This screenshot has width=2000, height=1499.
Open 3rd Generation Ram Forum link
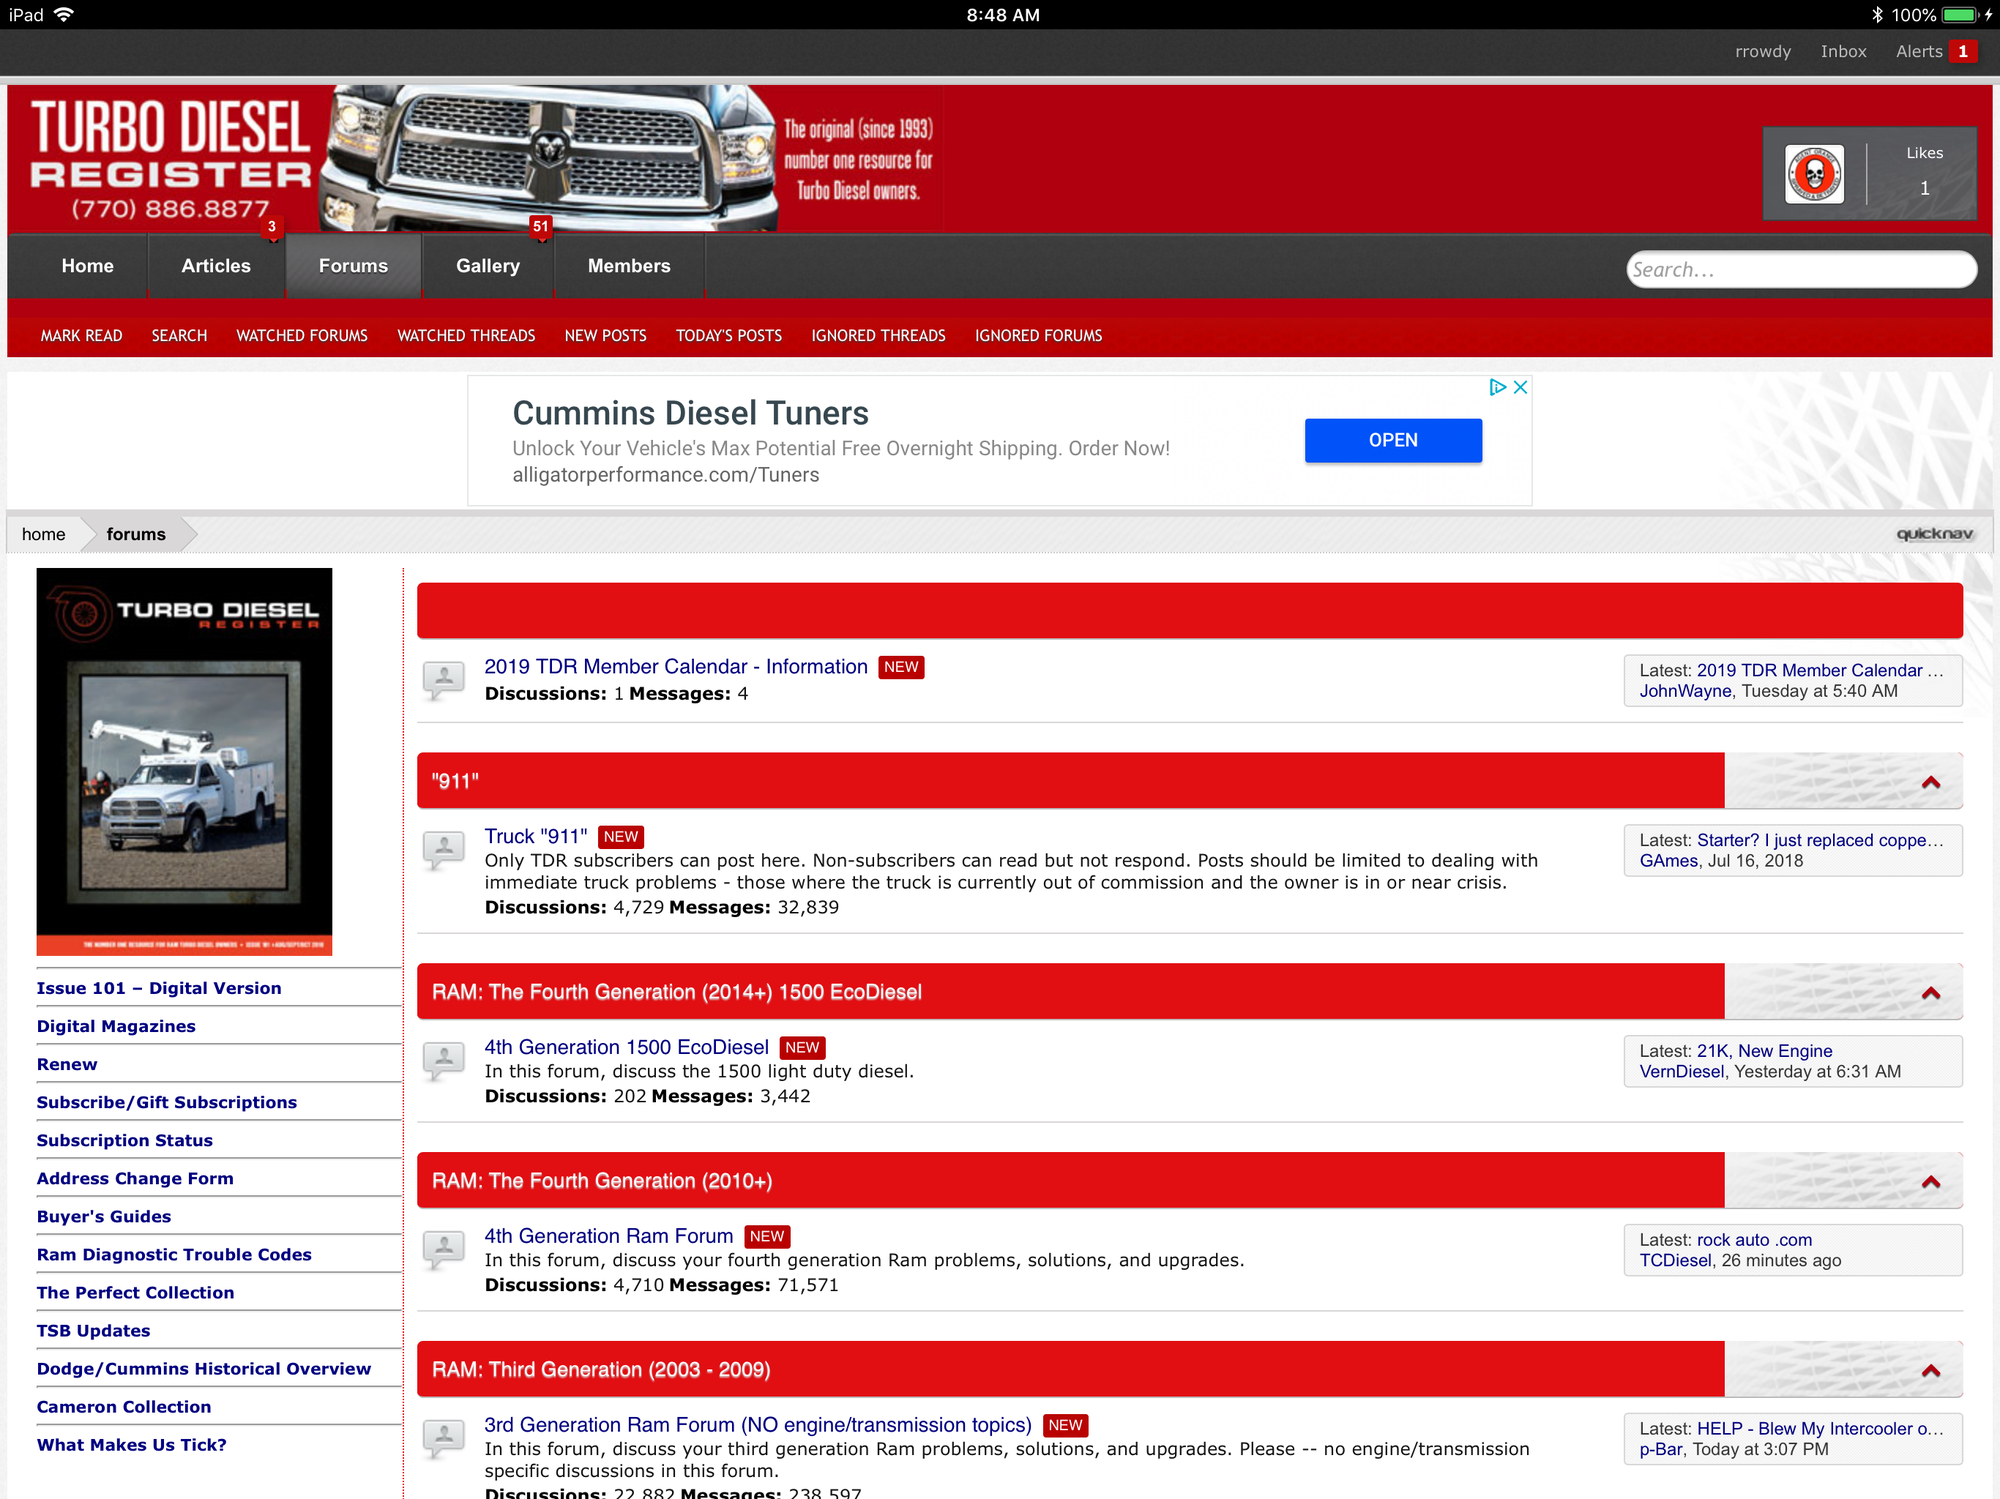click(758, 1425)
